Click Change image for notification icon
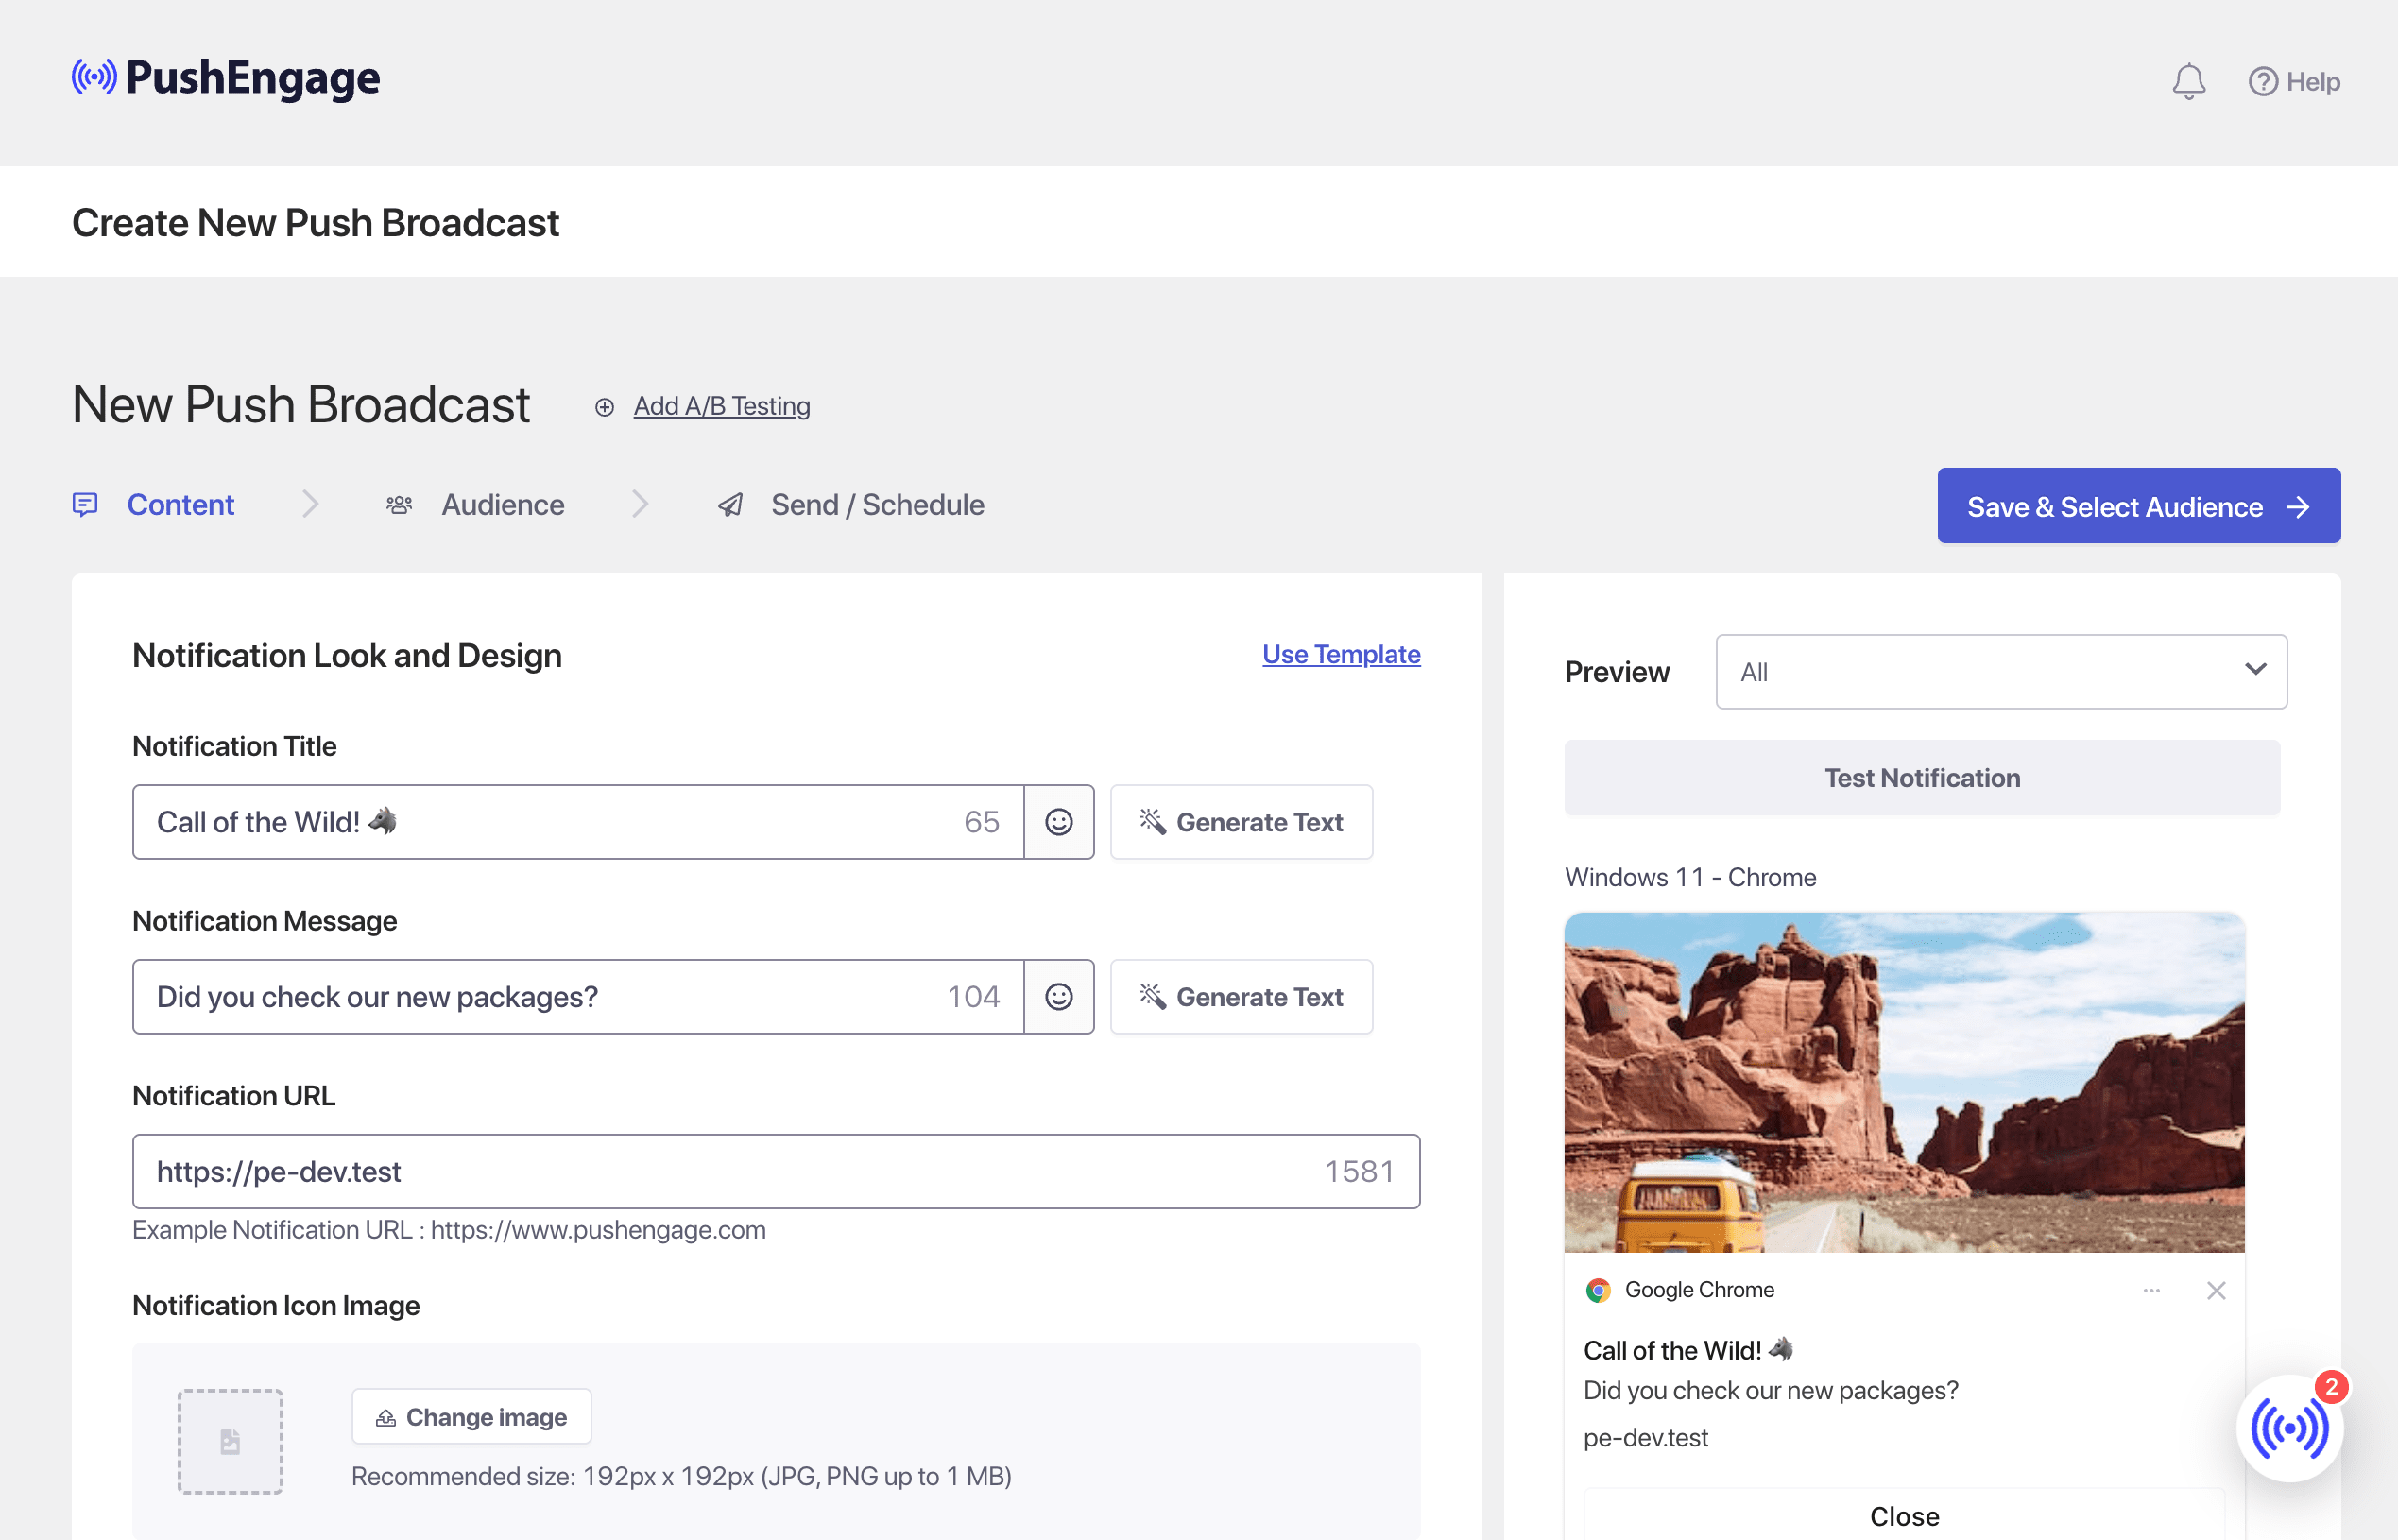This screenshot has width=2398, height=1540. pyautogui.click(x=471, y=1416)
